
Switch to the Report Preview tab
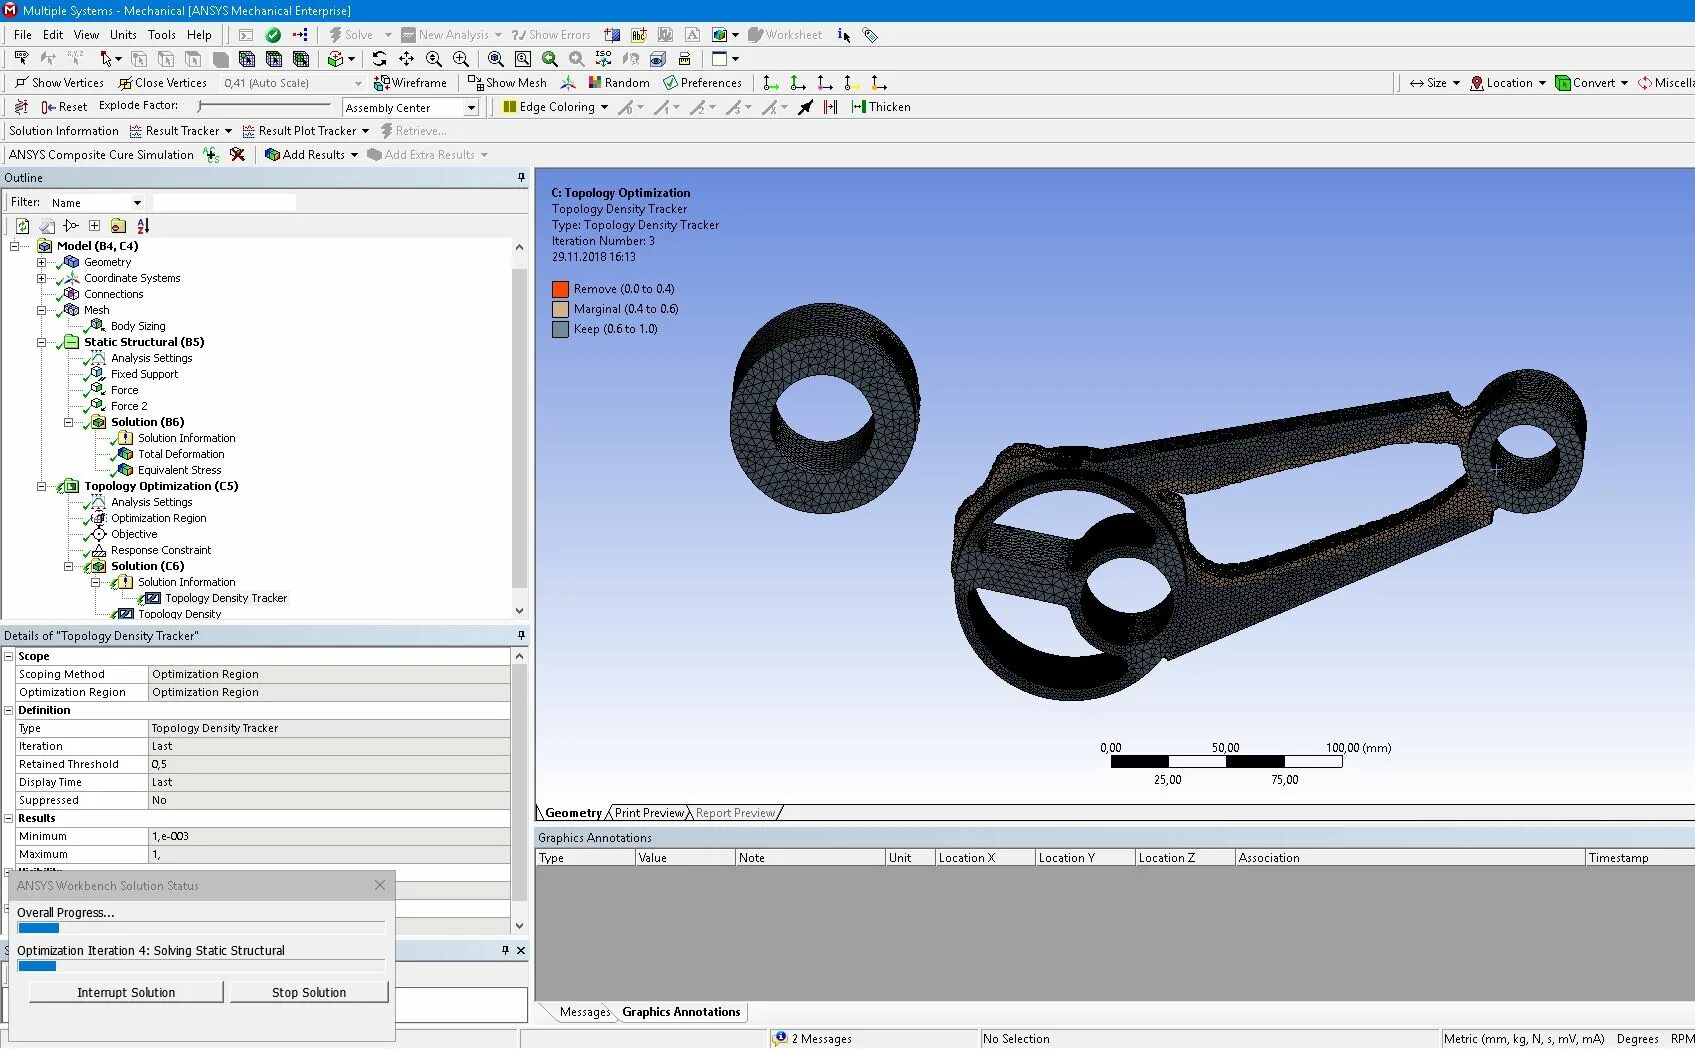click(x=735, y=813)
